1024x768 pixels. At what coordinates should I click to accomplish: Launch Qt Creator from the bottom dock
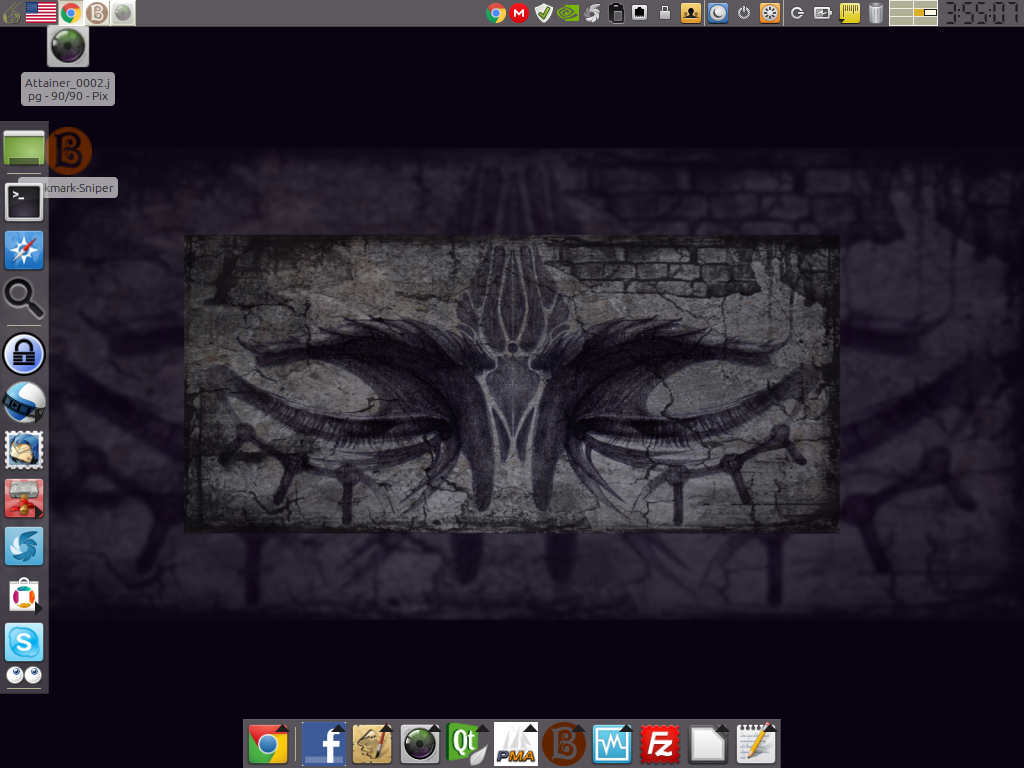click(x=467, y=744)
